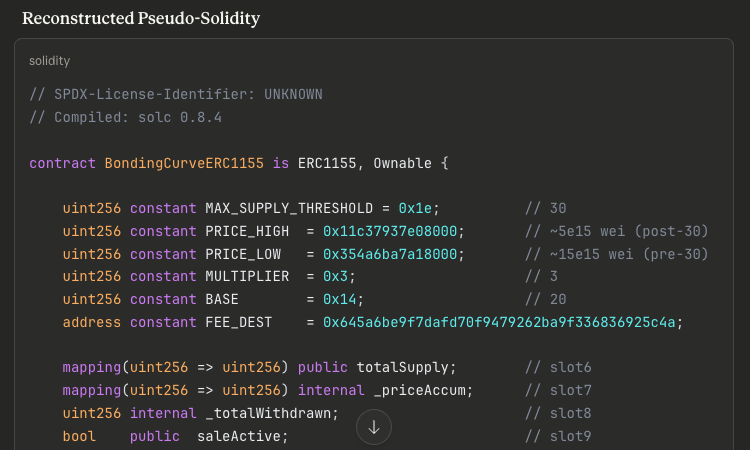This screenshot has width=750, height=450.
Task: Click the PRICE_LOW constant name
Action: [243, 254]
